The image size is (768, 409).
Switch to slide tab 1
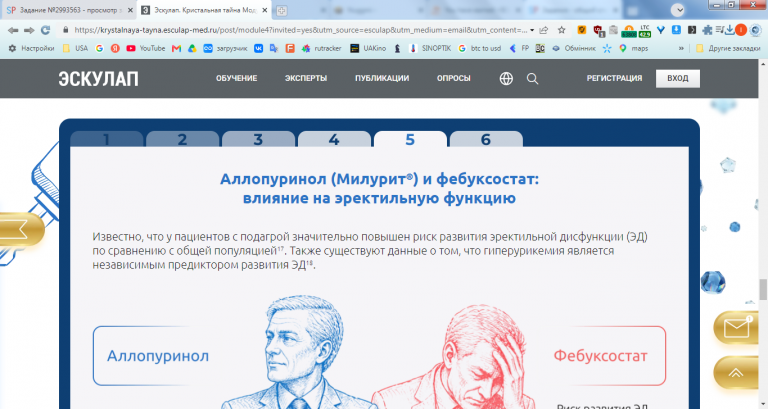(106, 139)
